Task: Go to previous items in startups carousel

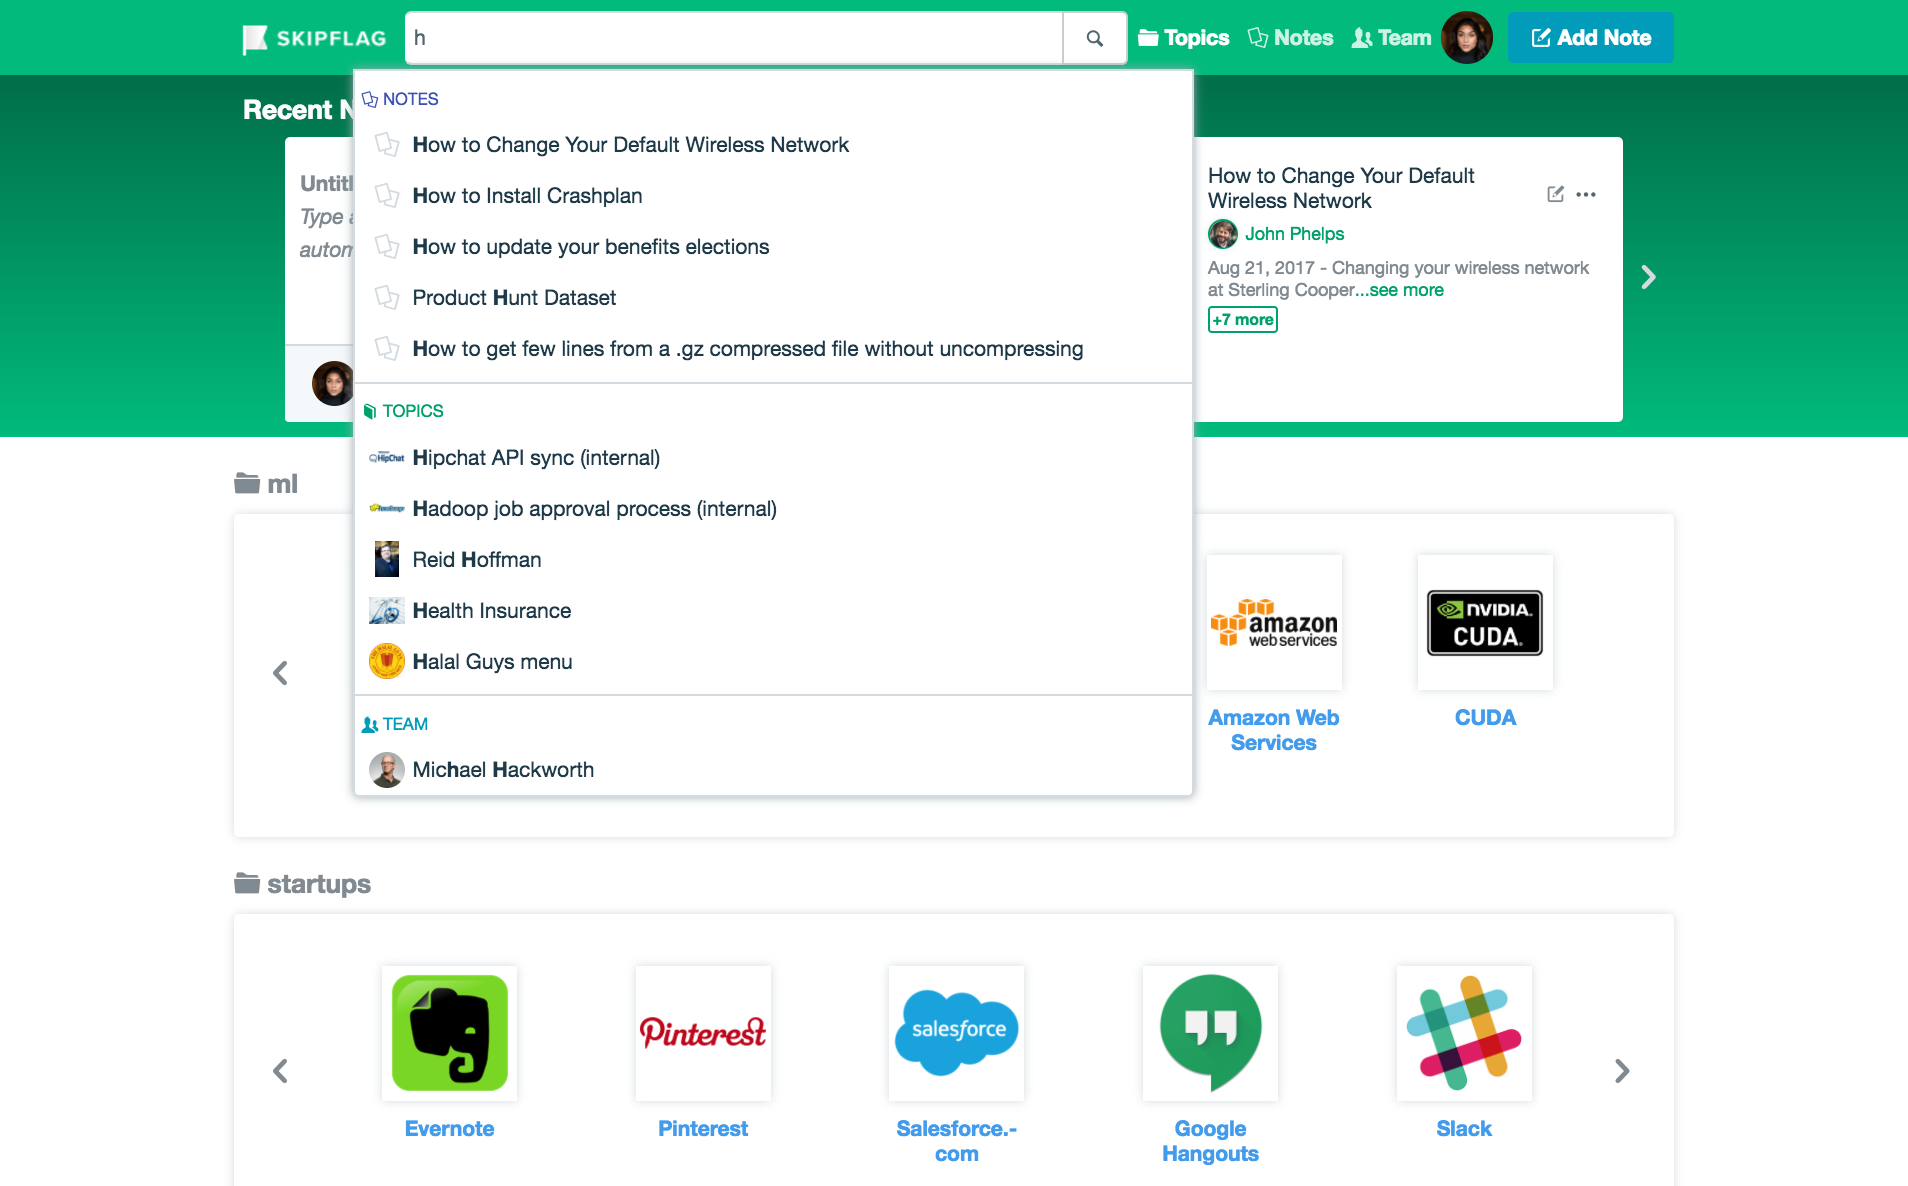Action: [281, 1071]
